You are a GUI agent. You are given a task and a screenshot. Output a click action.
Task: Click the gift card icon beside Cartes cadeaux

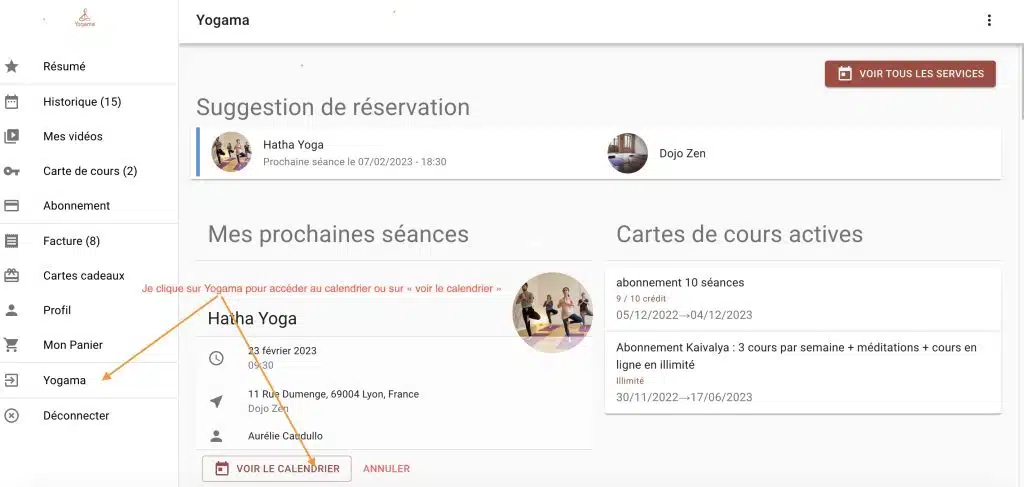point(11,275)
